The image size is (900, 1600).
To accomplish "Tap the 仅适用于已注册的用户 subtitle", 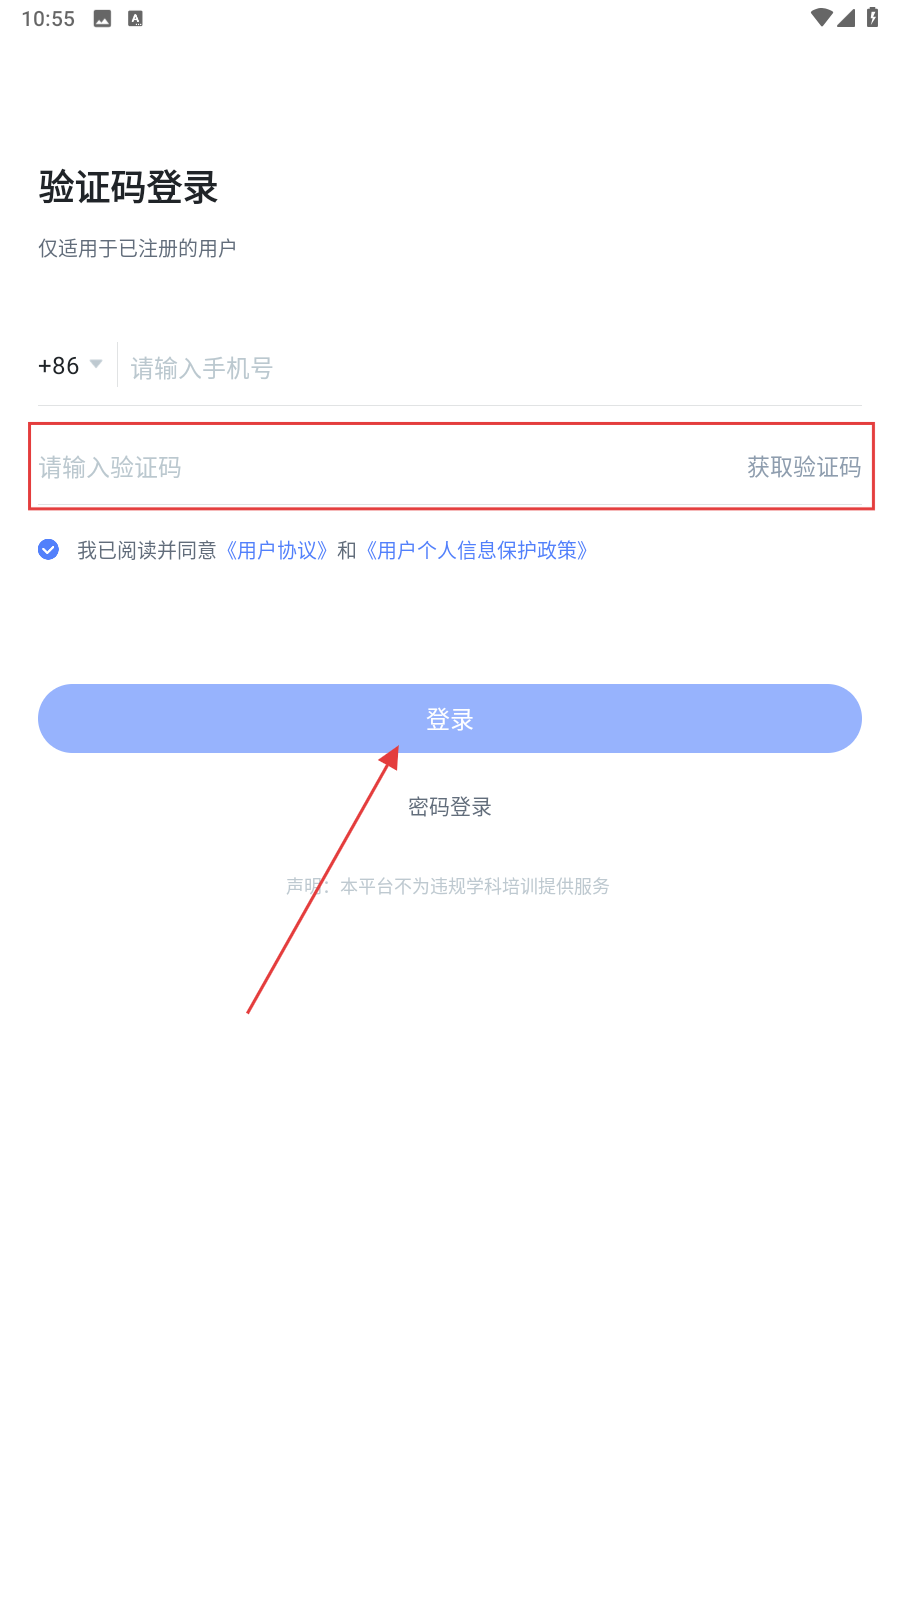I will pos(137,248).
